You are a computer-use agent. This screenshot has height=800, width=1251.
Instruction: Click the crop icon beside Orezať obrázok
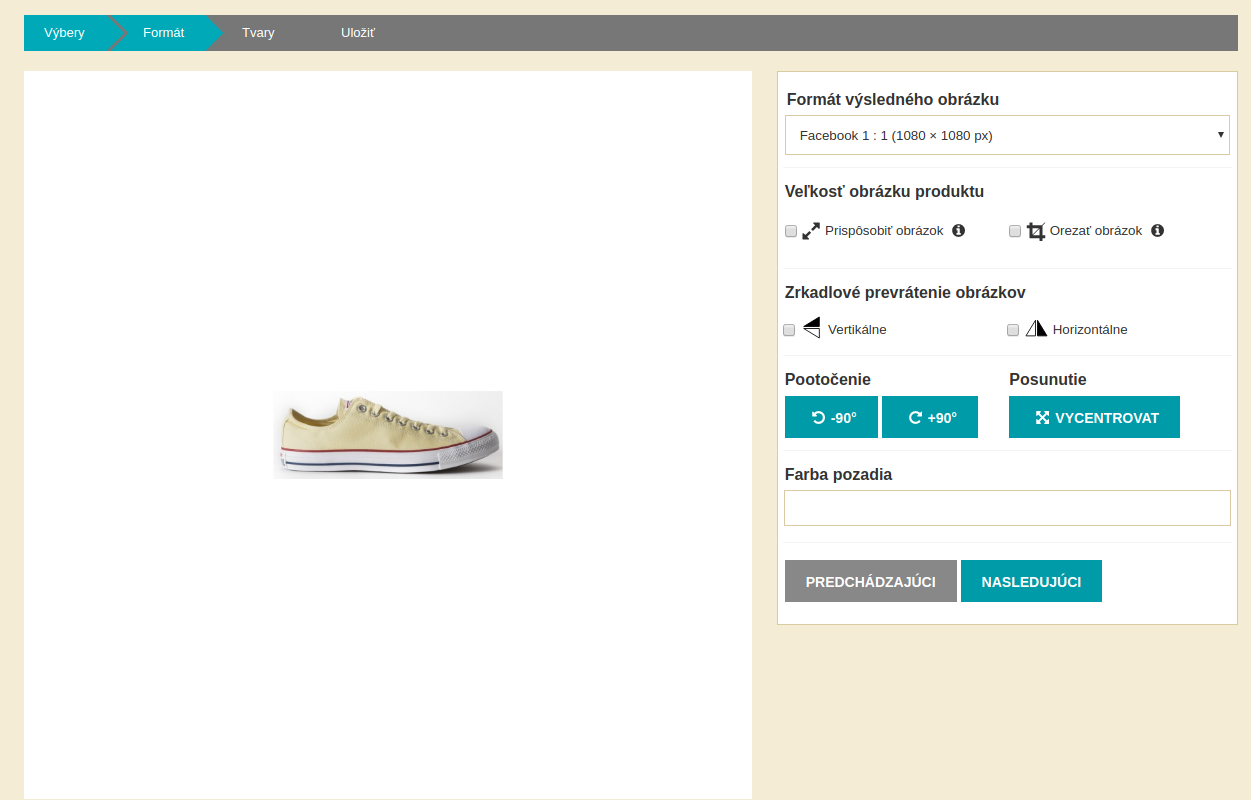click(1036, 231)
